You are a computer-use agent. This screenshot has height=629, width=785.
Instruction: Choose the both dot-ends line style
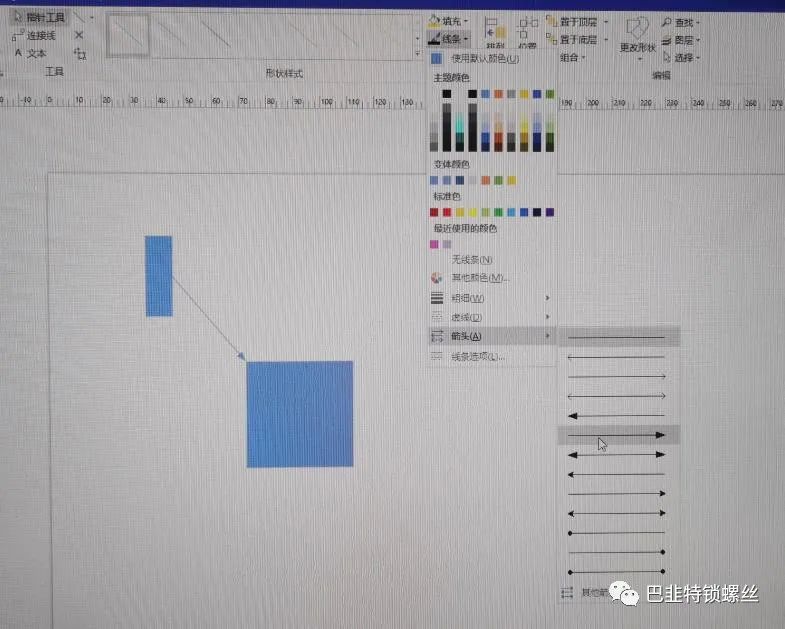[x=619, y=571]
